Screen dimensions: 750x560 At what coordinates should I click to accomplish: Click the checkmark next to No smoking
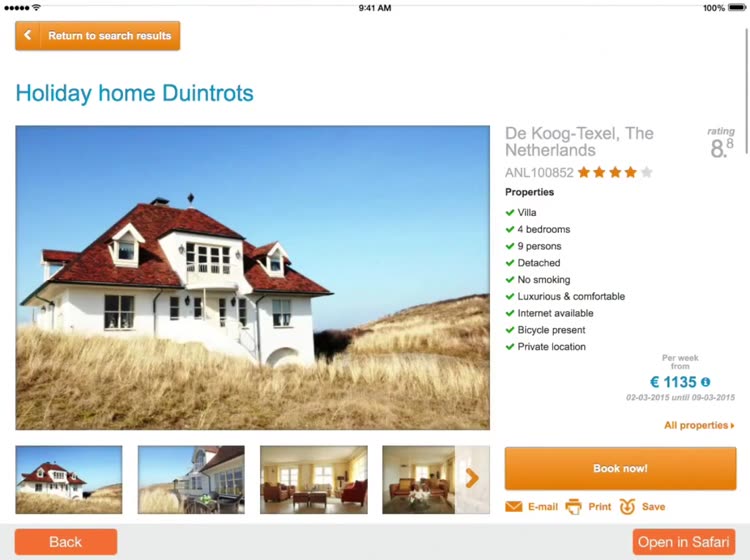(510, 279)
